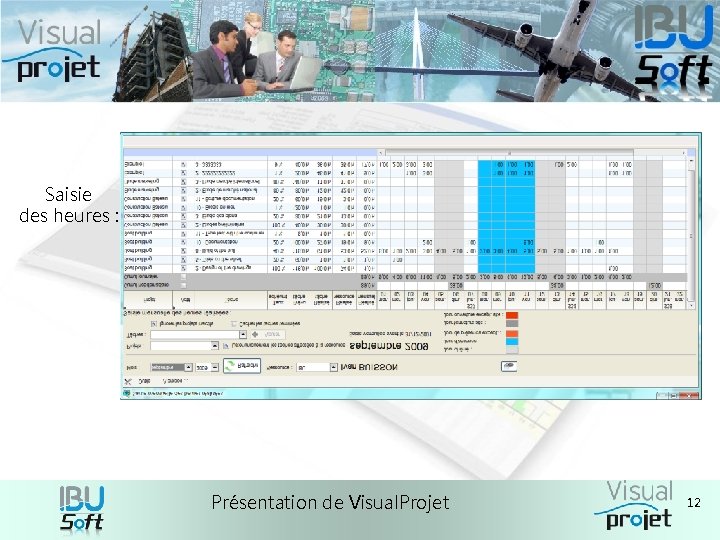Toggle the first checkbox under the hours-entry heading
Viewport: 720px width, 540px height.
click(x=154, y=324)
